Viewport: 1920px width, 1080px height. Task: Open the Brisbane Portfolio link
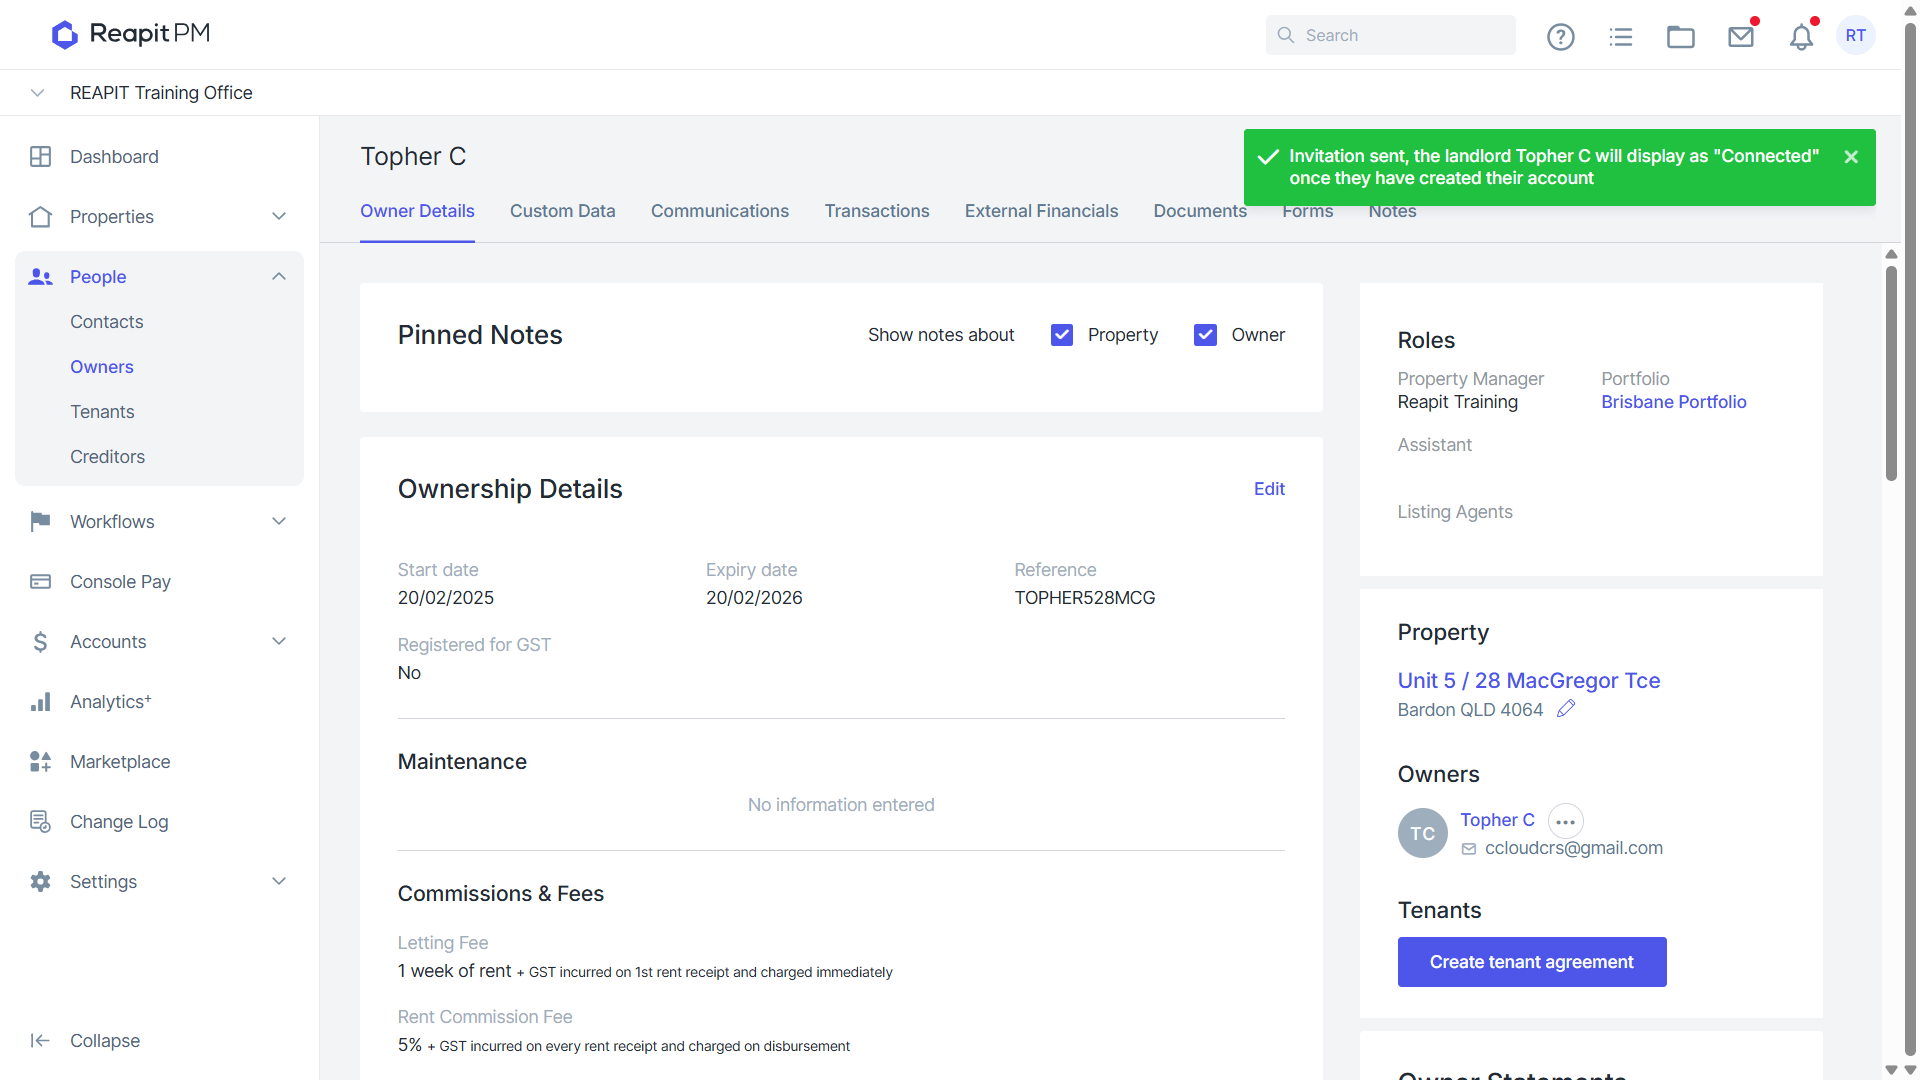[1673, 402]
